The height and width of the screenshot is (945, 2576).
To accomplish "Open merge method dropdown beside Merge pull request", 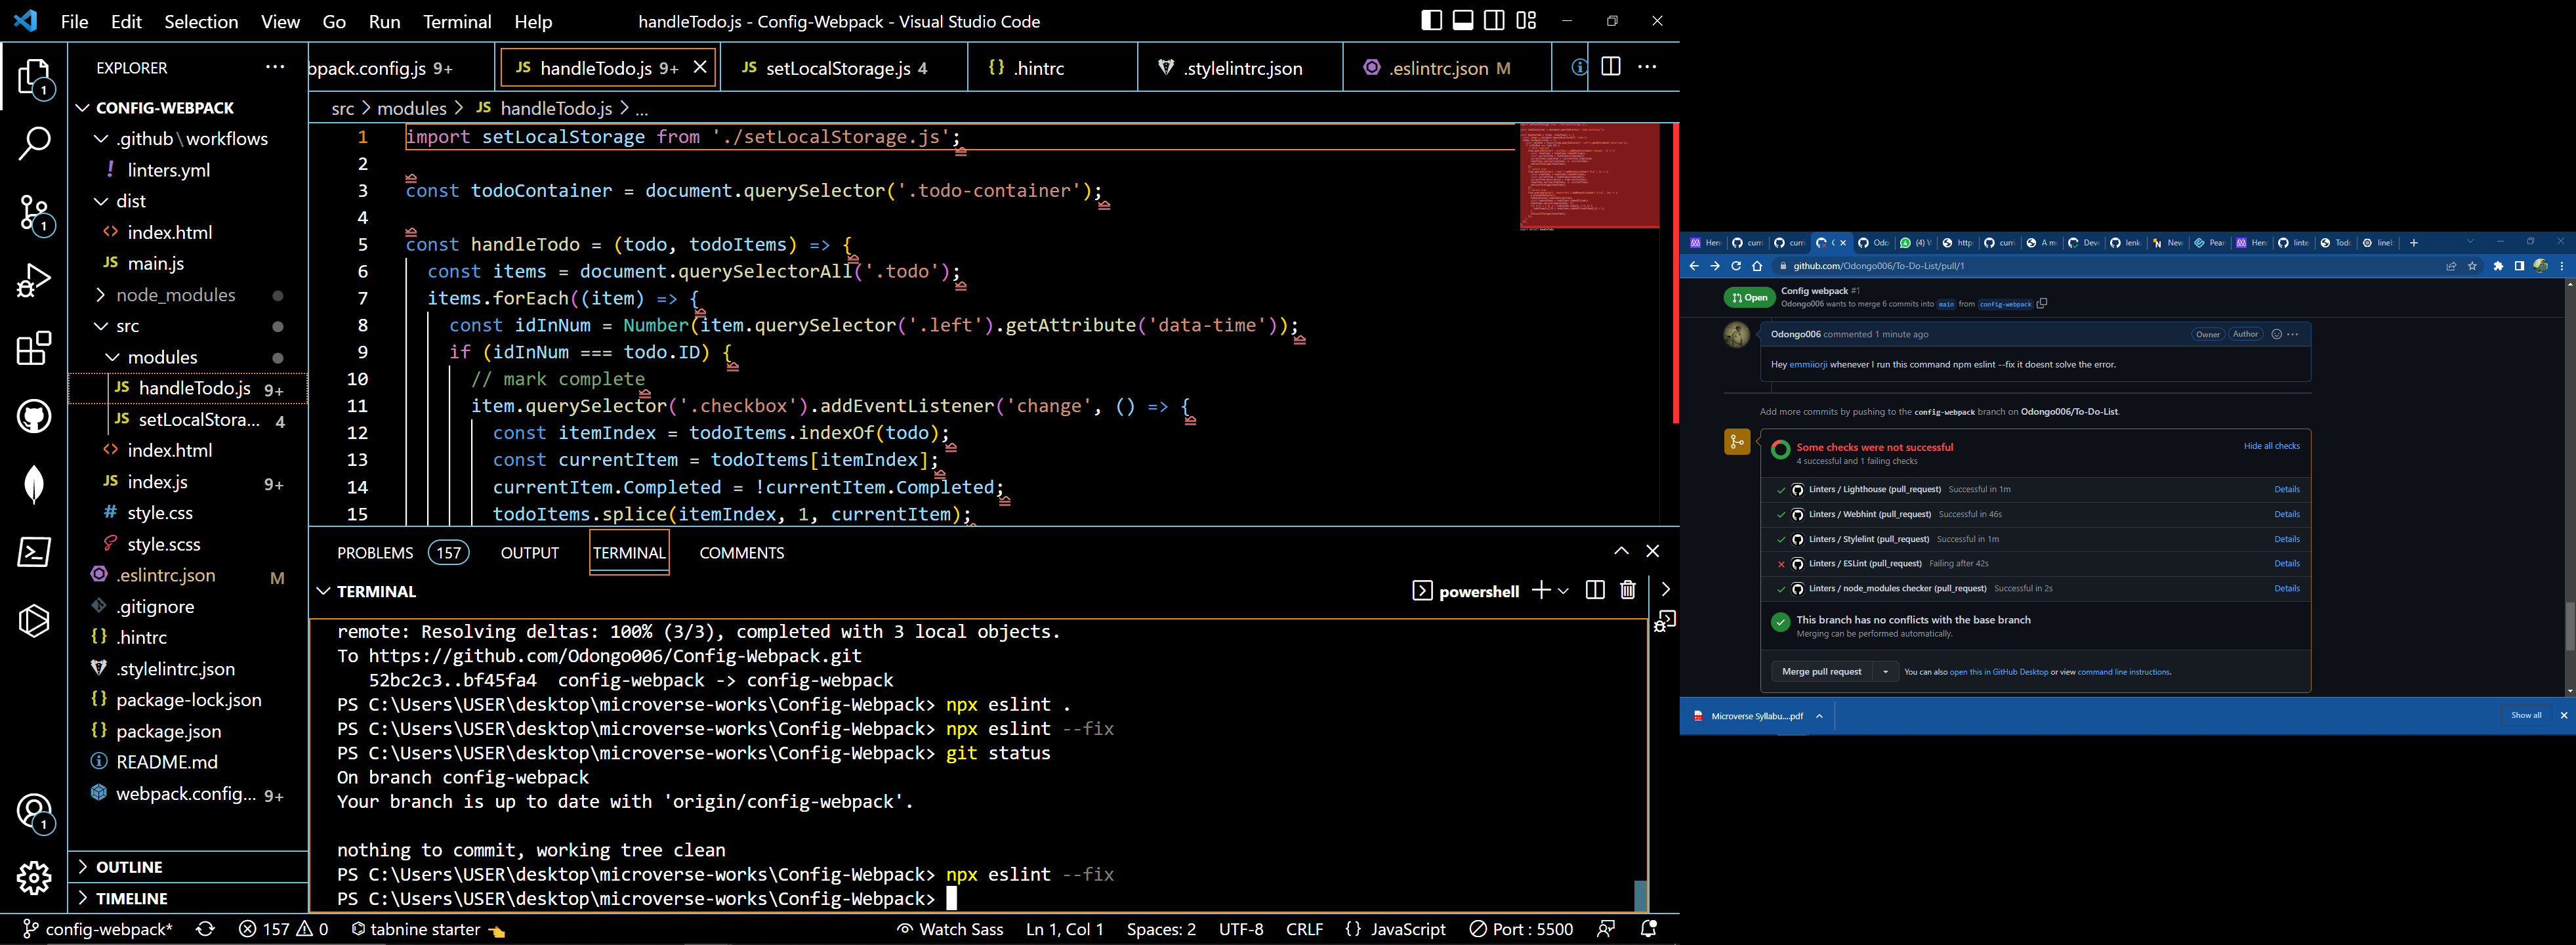I will (x=1885, y=672).
